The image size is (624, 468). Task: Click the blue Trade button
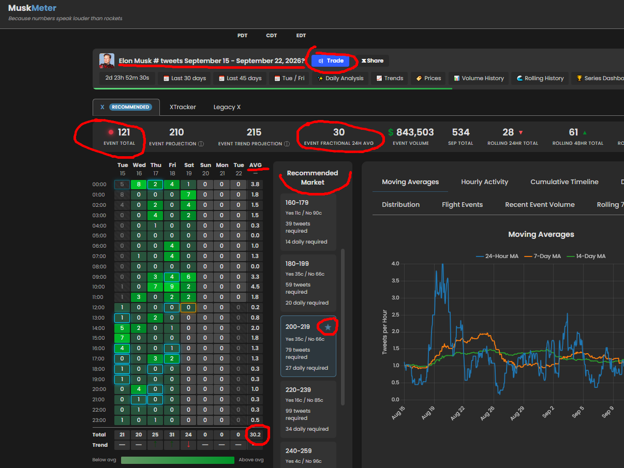pos(331,61)
